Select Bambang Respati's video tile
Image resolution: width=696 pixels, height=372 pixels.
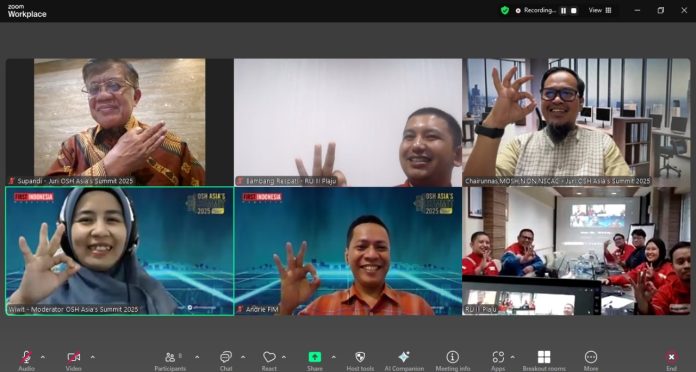[x=348, y=122]
